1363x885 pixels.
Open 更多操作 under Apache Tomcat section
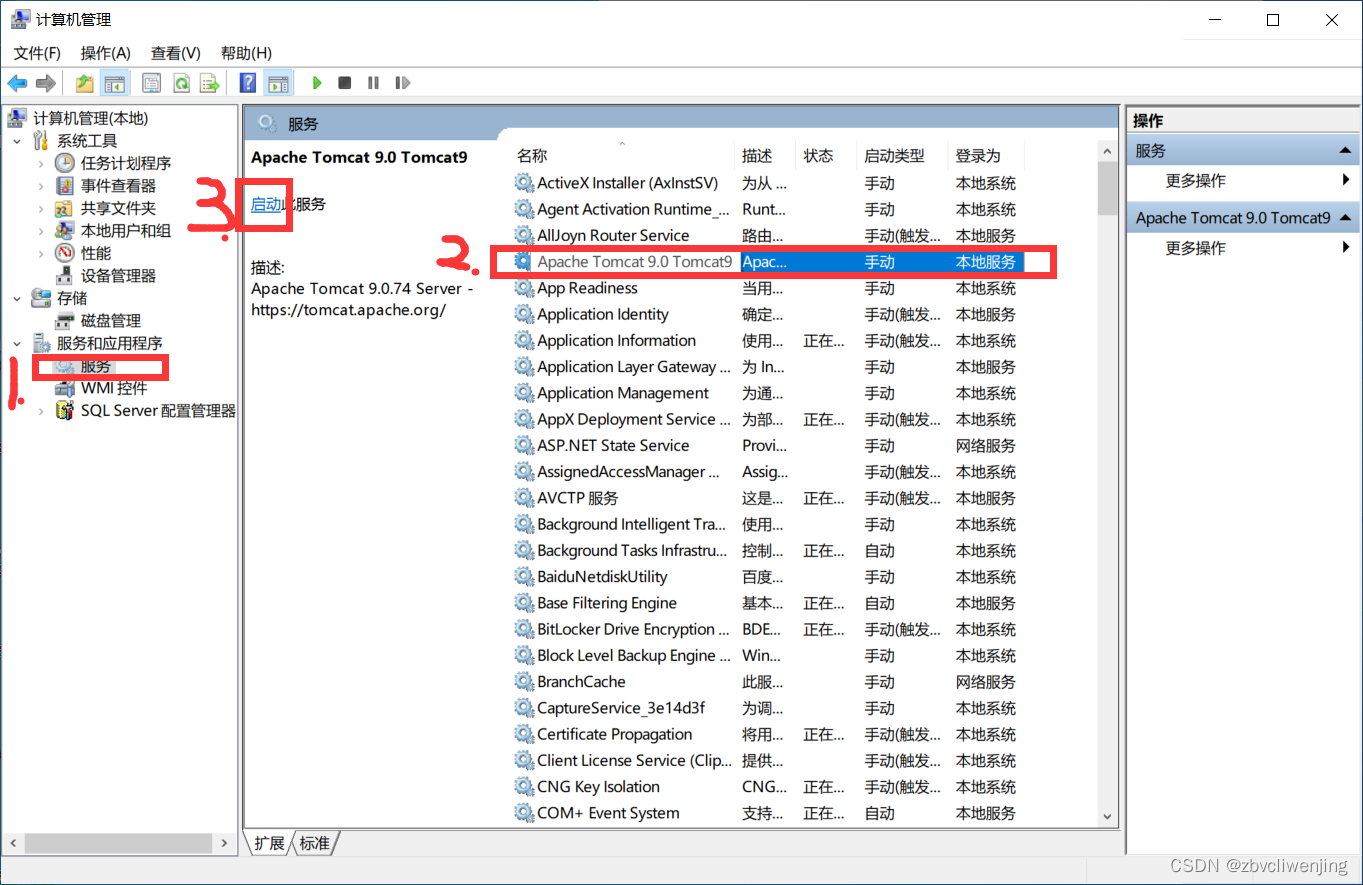[1244, 248]
